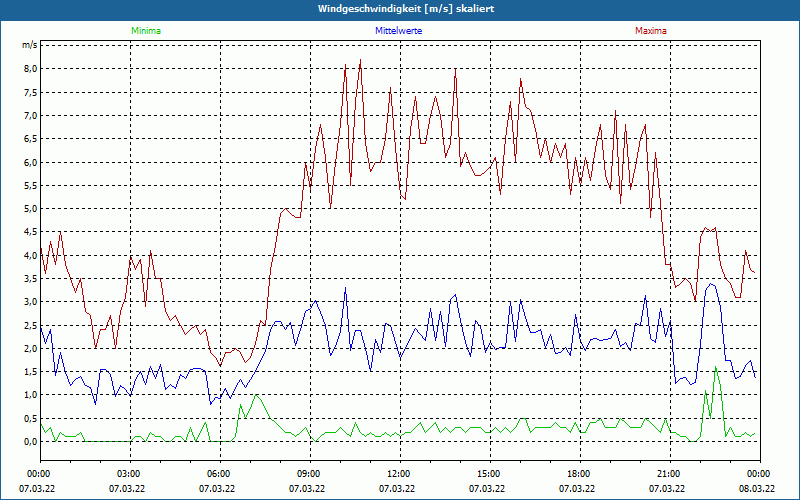Click the 09:00 time axis label
Image resolution: width=800 pixels, height=500 pixels.
(x=308, y=473)
